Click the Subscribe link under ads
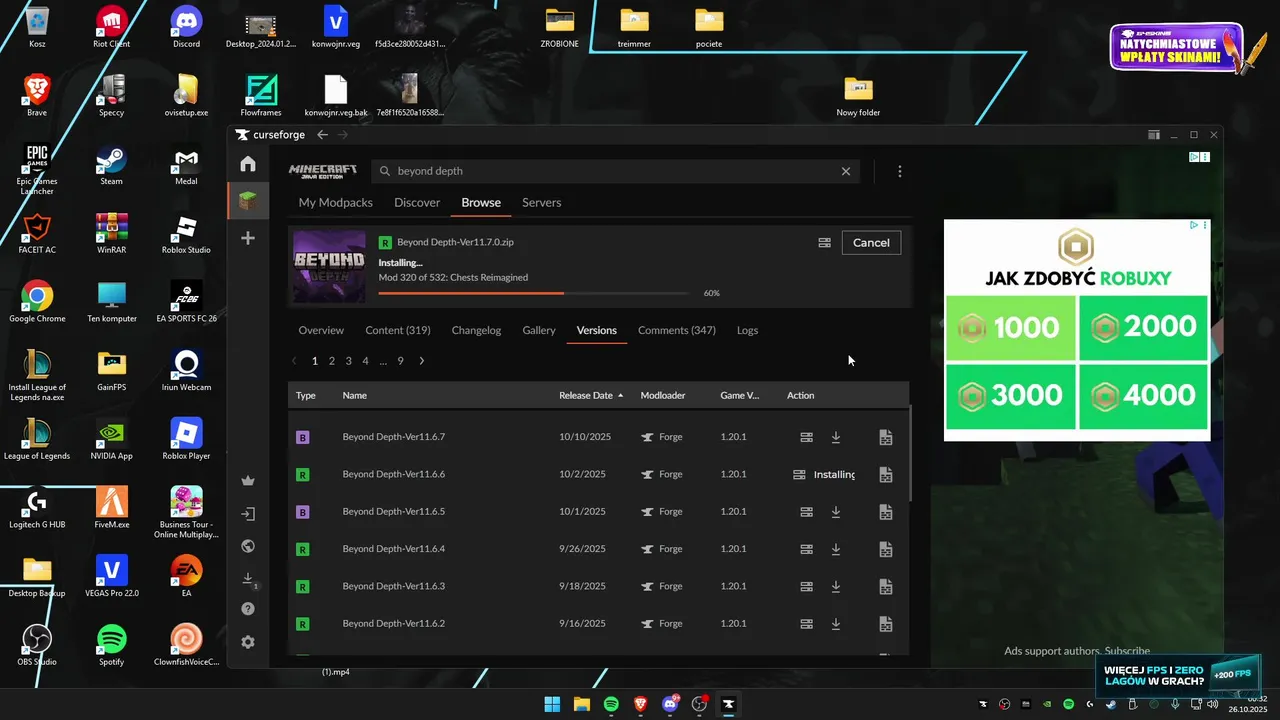This screenshot has height=720, width=1280. 1127,651
